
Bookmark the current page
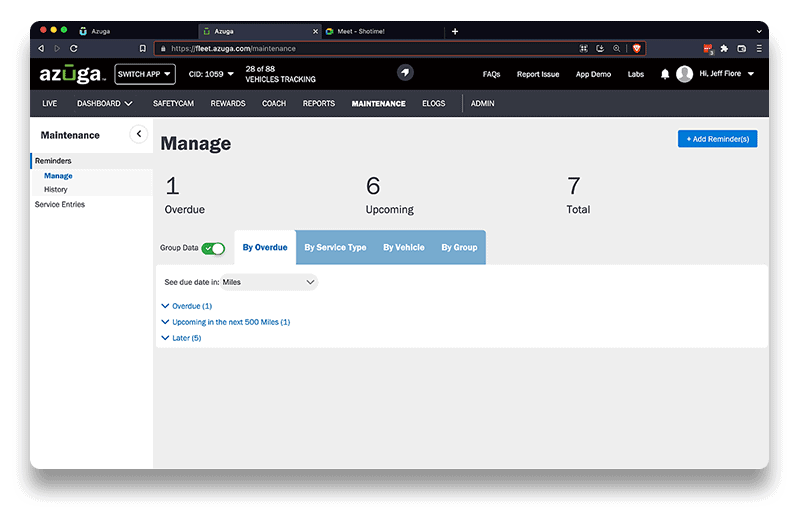(x=142, y=48)
